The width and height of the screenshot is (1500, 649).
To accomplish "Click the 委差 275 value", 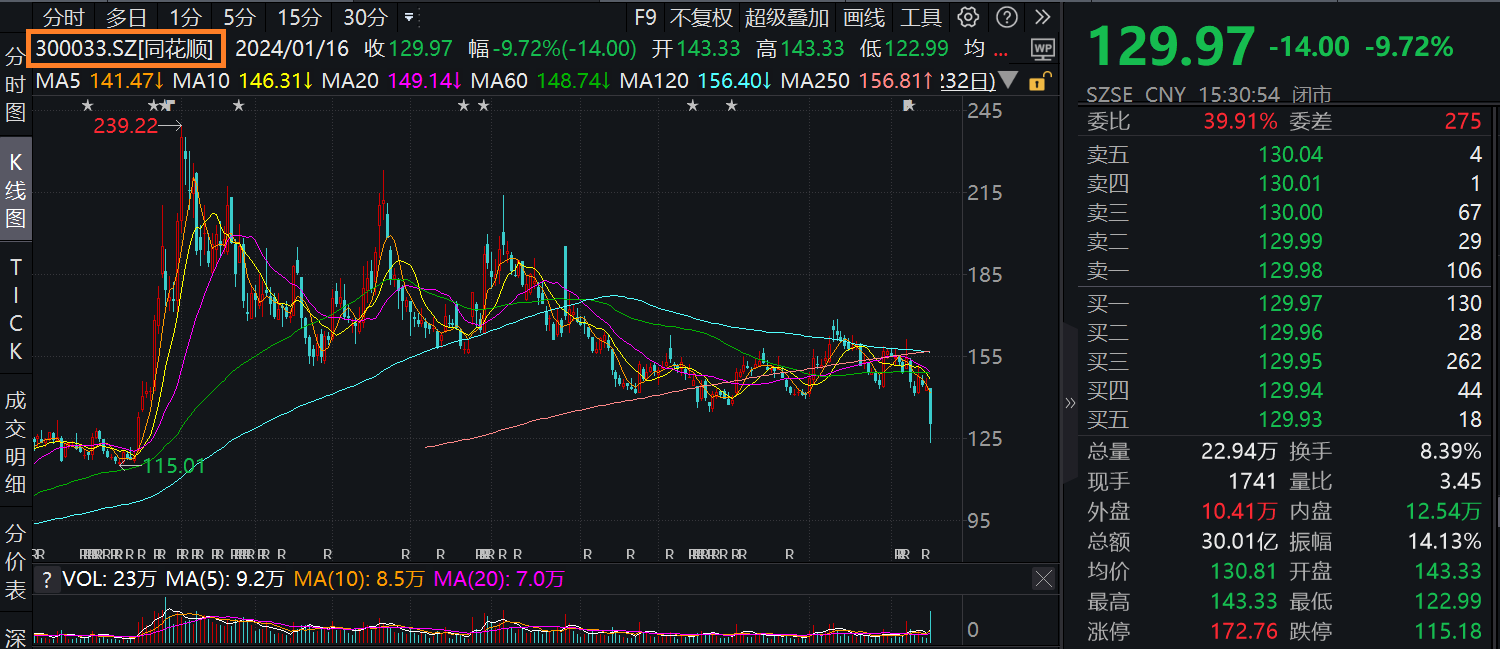I will 1463,122.
